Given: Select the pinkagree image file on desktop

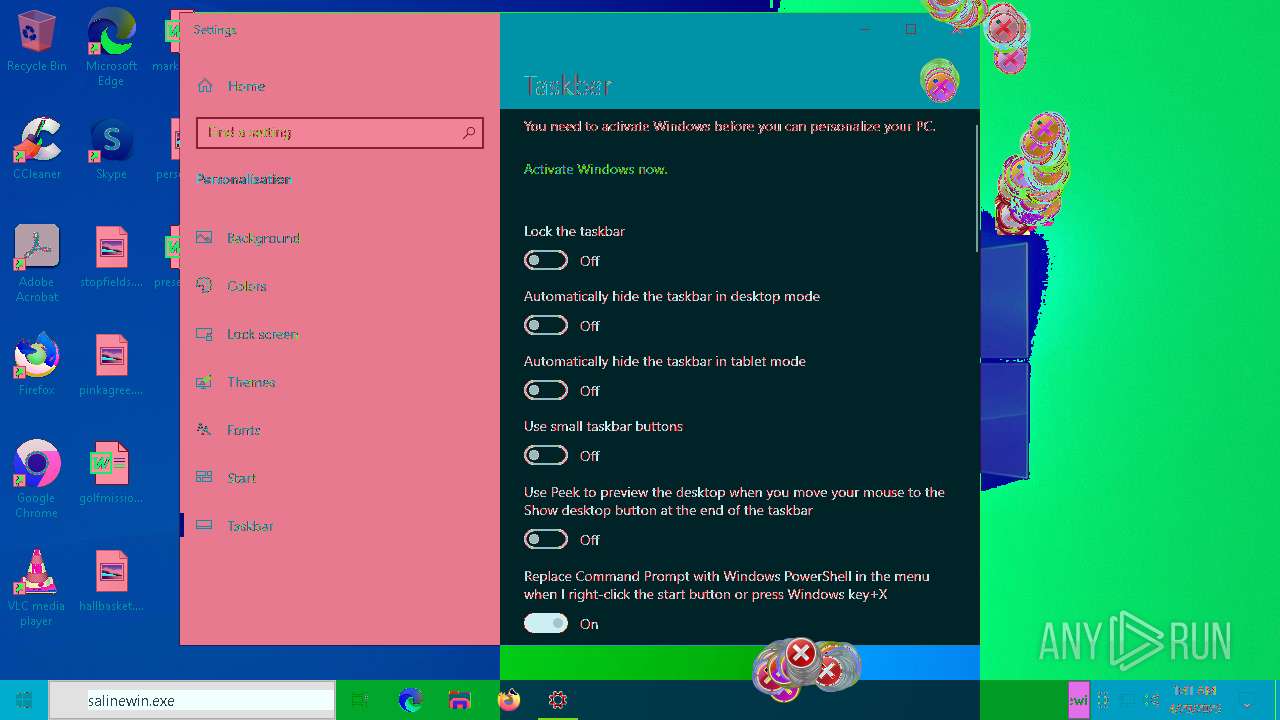Looking at the screenshot, I should [111, 365].
